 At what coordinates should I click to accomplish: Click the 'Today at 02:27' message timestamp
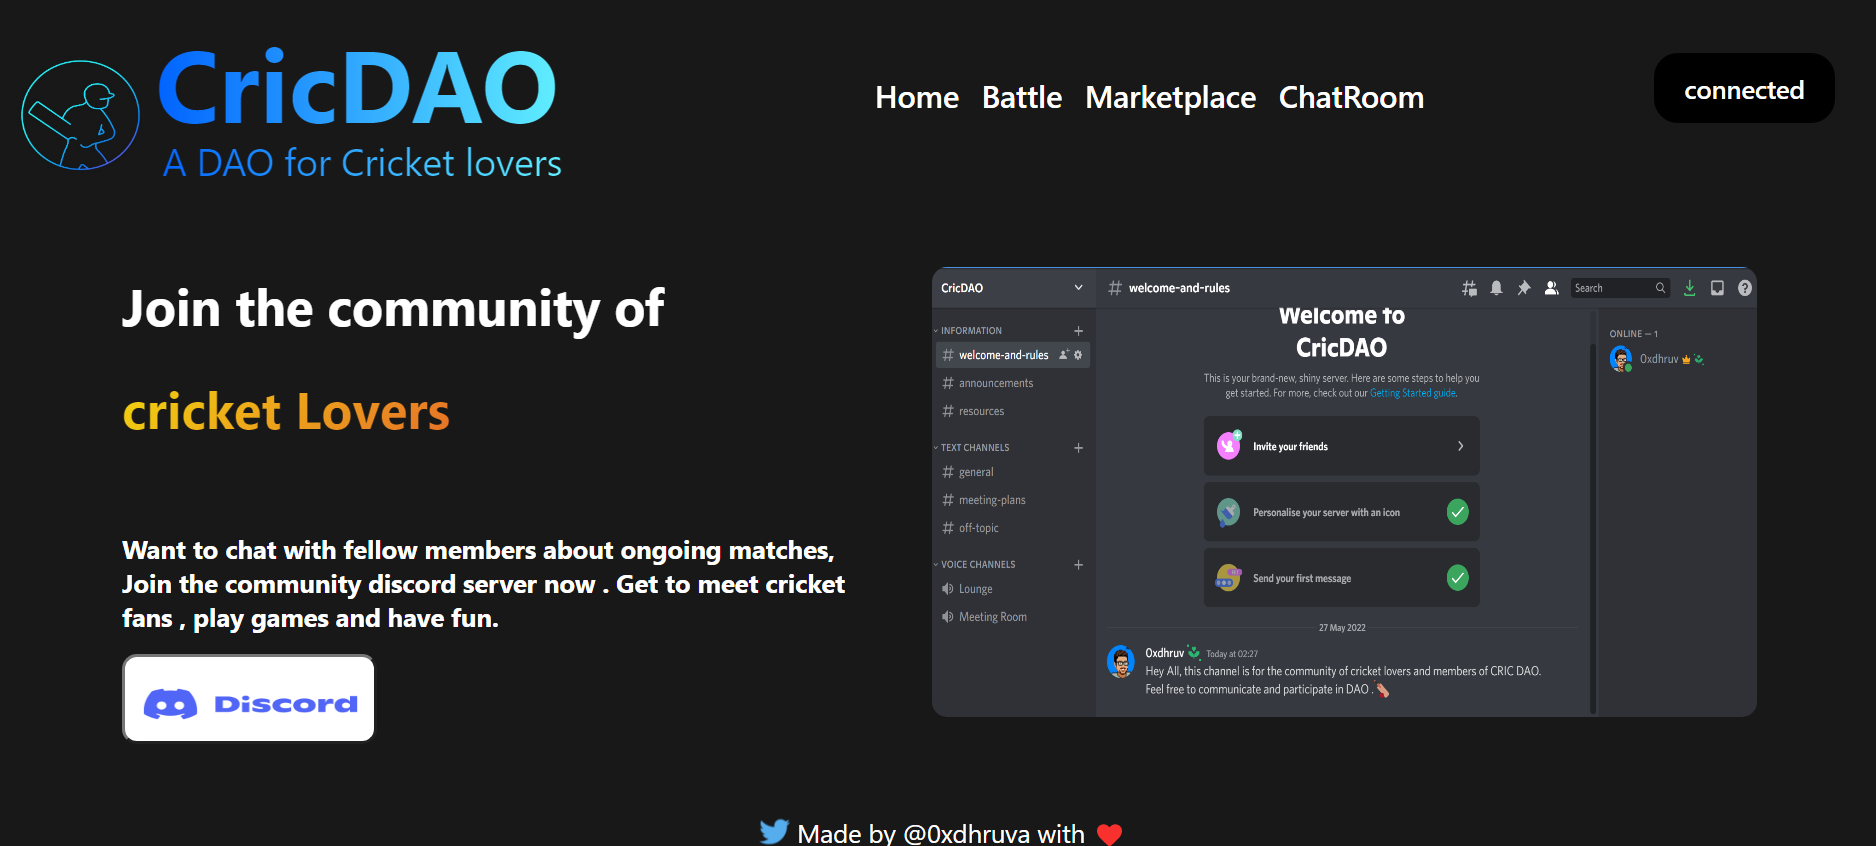coord(1232,654)
